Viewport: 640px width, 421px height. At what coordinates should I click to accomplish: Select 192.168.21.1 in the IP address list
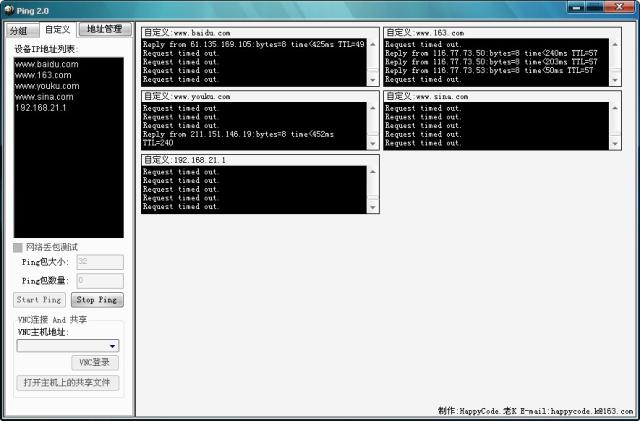click(40, 108)
